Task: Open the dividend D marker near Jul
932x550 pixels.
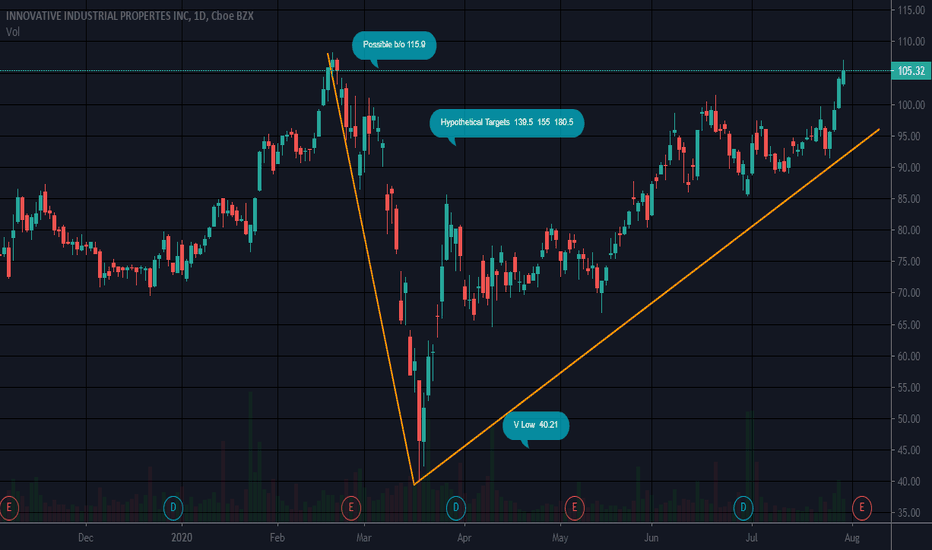Action: tap(743, 508)
